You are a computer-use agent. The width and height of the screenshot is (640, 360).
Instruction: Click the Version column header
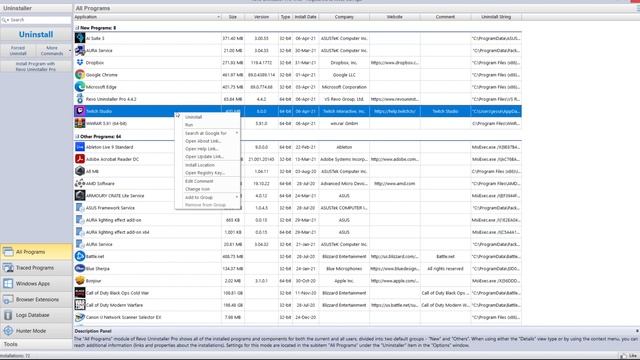coord(261,17)
